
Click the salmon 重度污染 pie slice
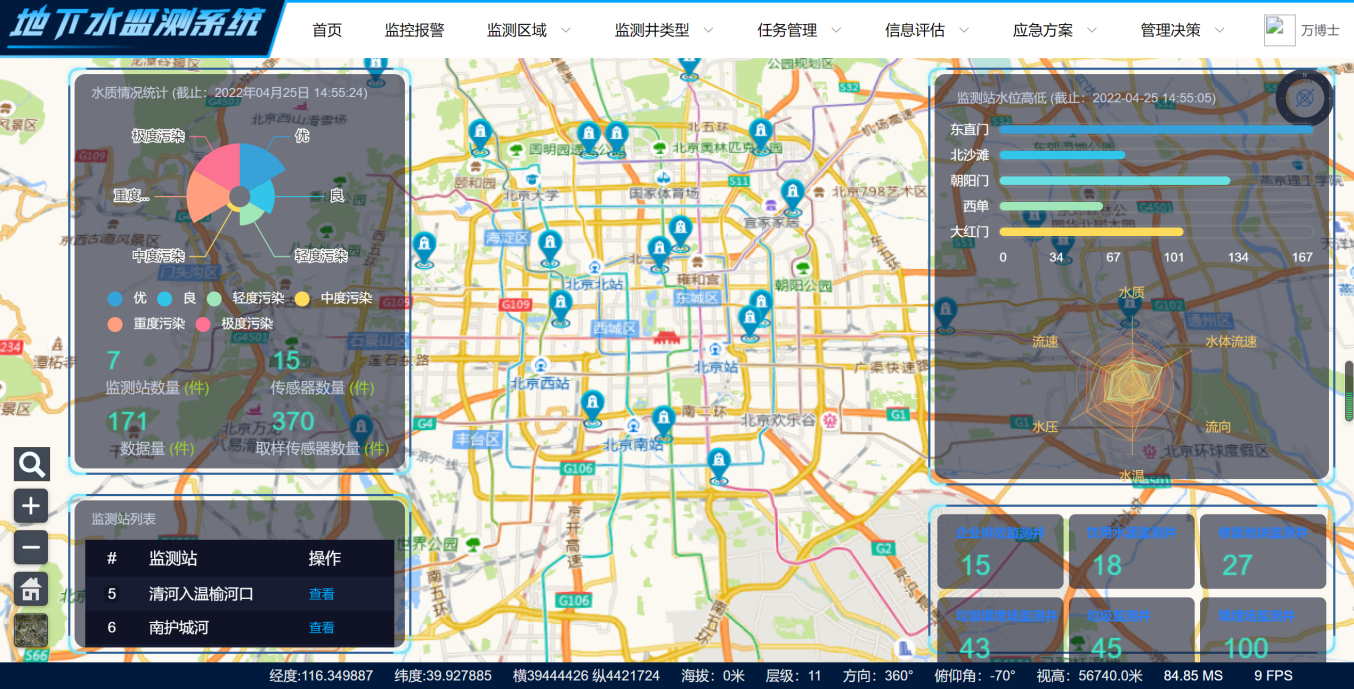(206, 197)
